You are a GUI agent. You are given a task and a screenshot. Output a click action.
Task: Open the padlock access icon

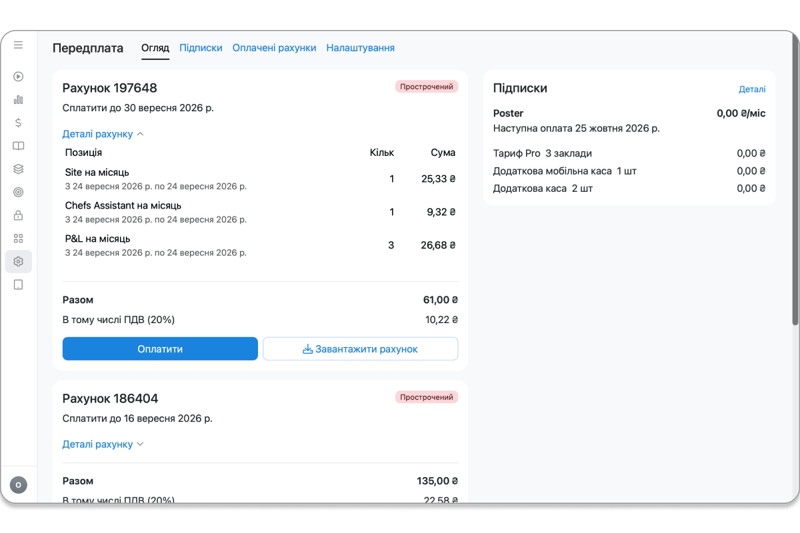tap(18, 215)
